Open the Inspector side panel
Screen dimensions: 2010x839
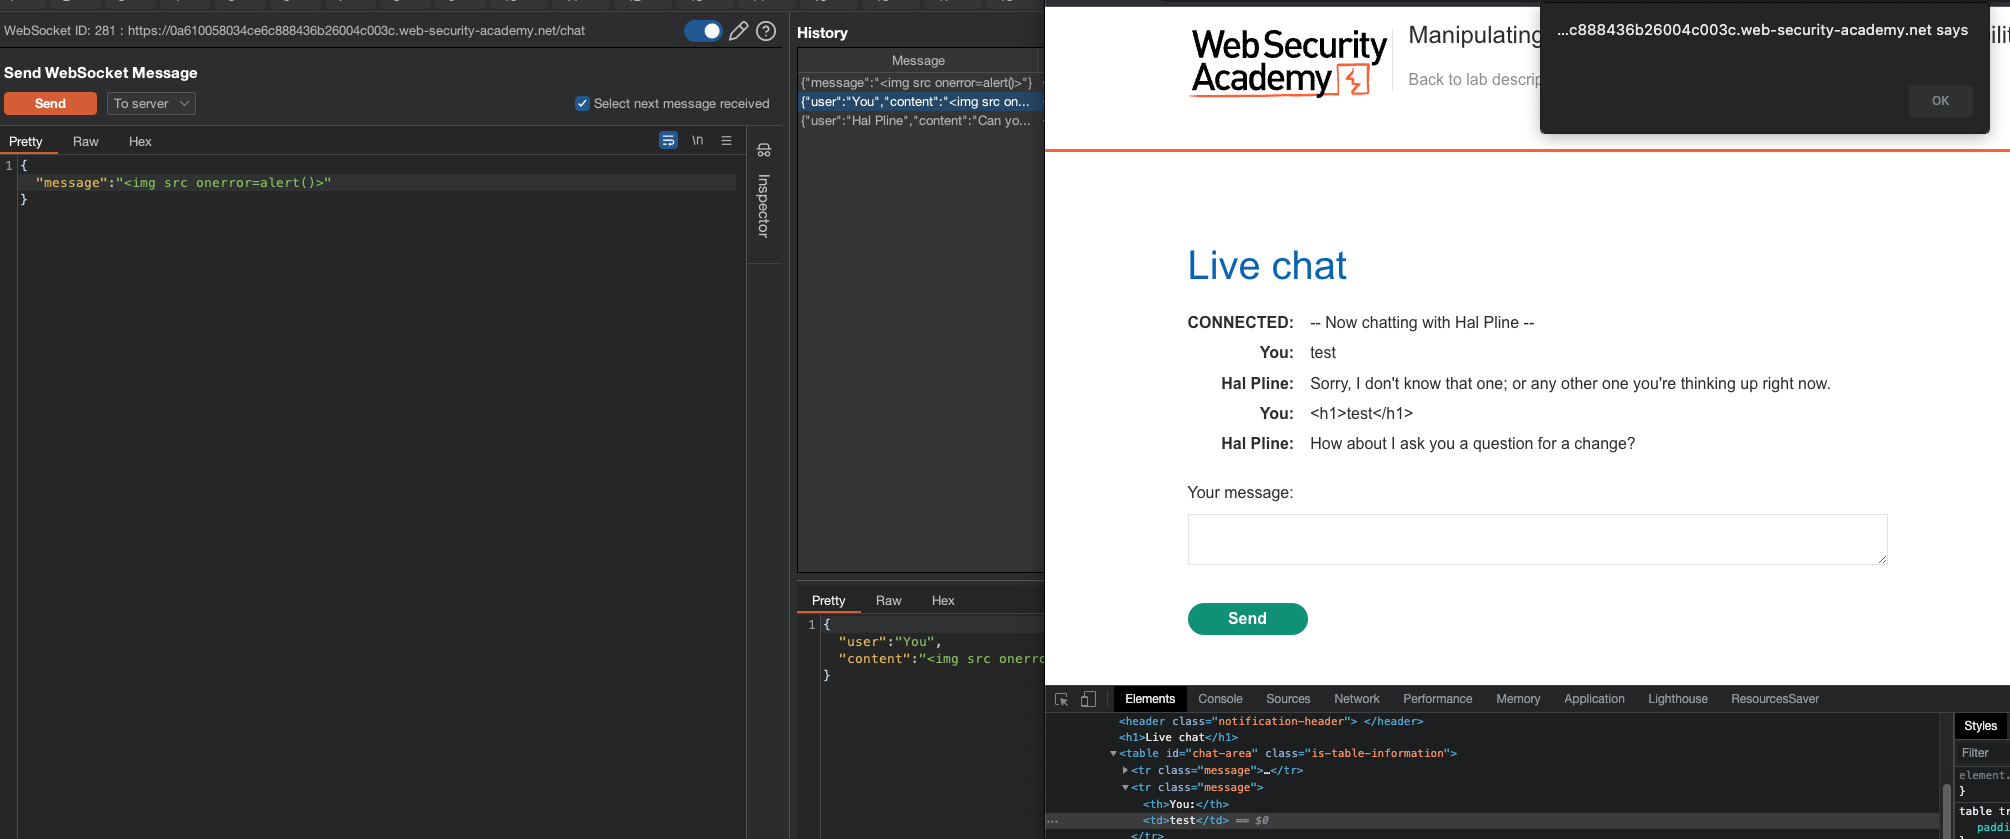tap(764, 195)
